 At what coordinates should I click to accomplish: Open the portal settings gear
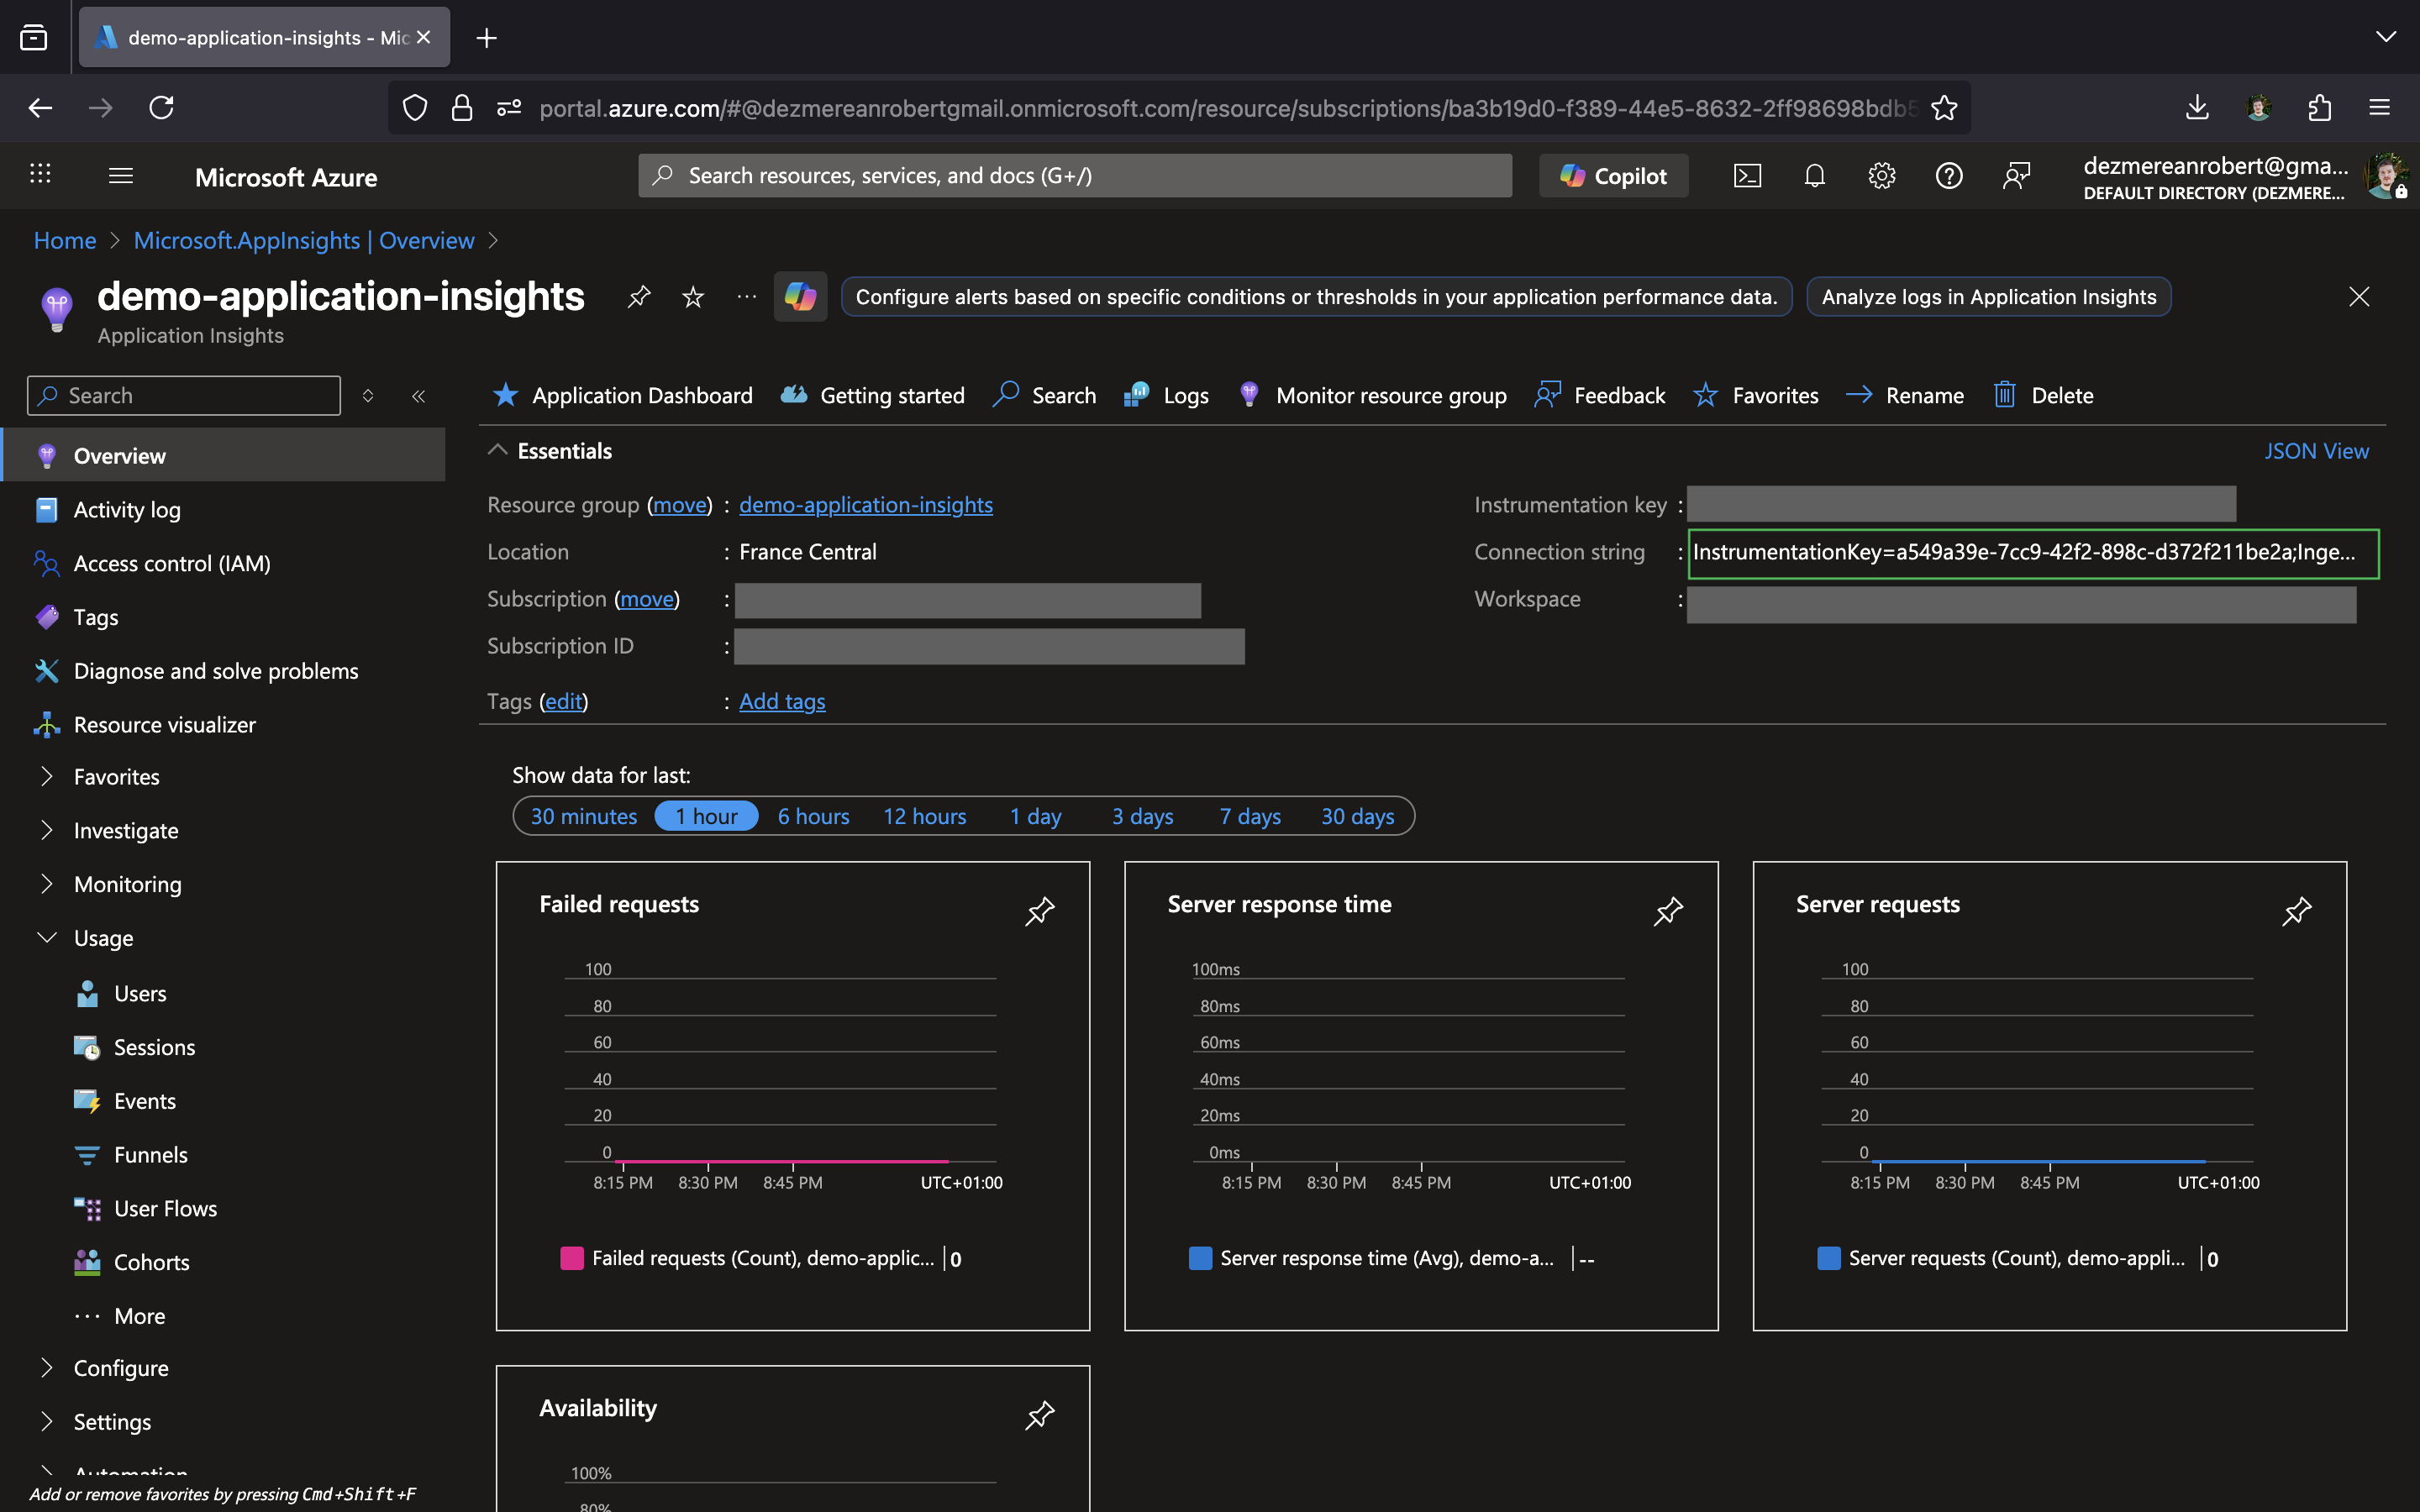(x=1881, y=175)
